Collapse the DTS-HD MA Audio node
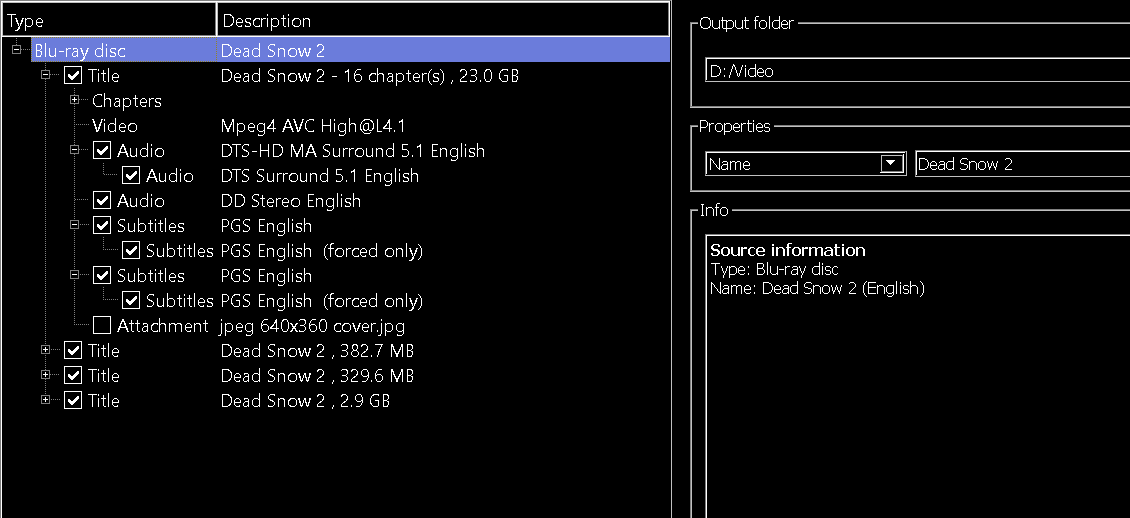Image resolution: width=1130 pixels, height=518 pixels. [x=74, y=149]
